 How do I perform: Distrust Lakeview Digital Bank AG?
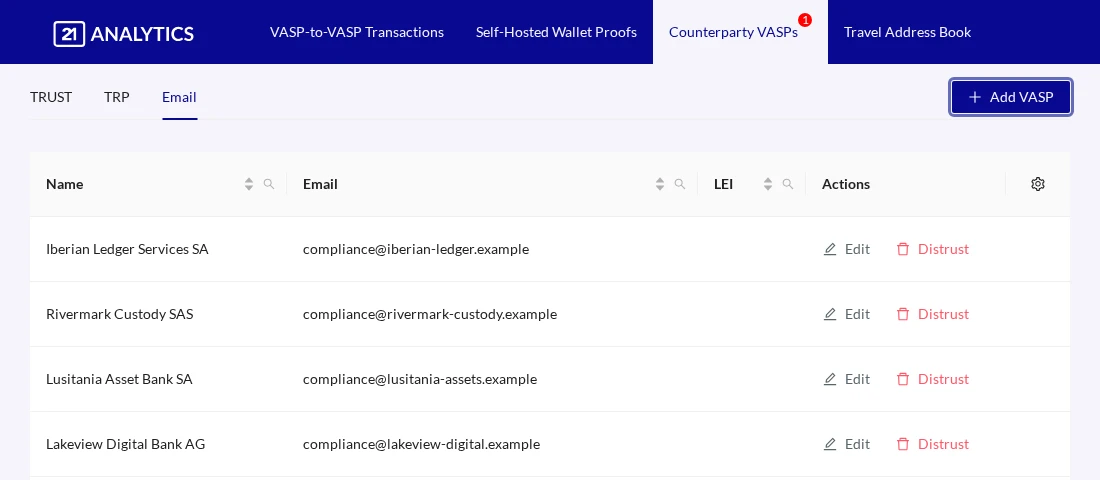click(933, 444)
